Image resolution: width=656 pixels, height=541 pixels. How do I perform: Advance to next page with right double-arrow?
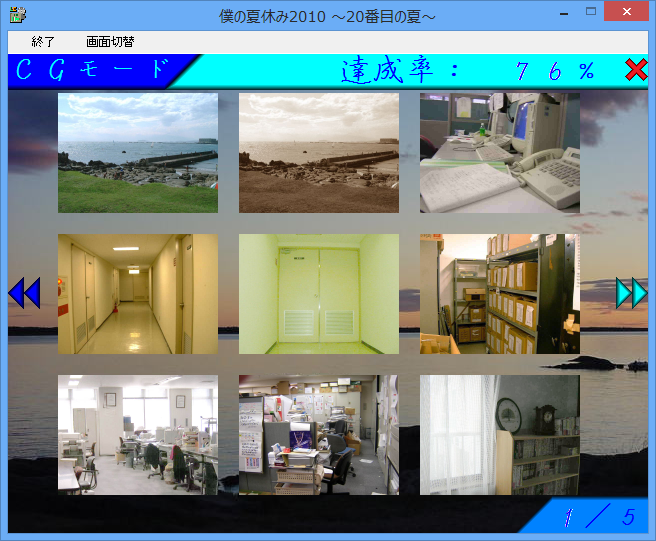[632, 293]
